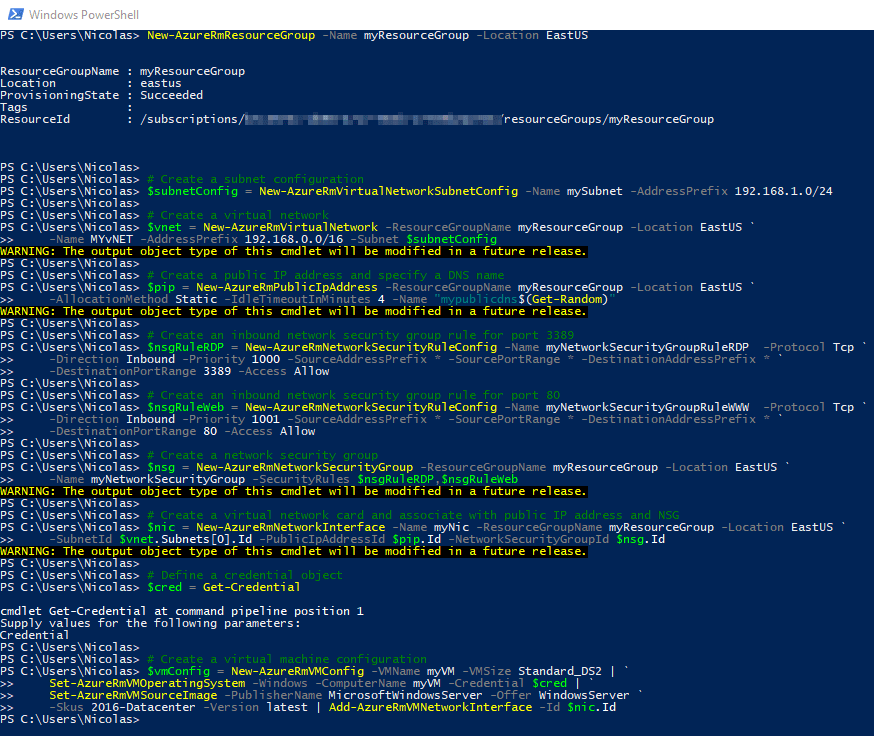Click the "-DestinationPortRange 80" parameter
874x736 pixels.
click(x=133, y=432)
